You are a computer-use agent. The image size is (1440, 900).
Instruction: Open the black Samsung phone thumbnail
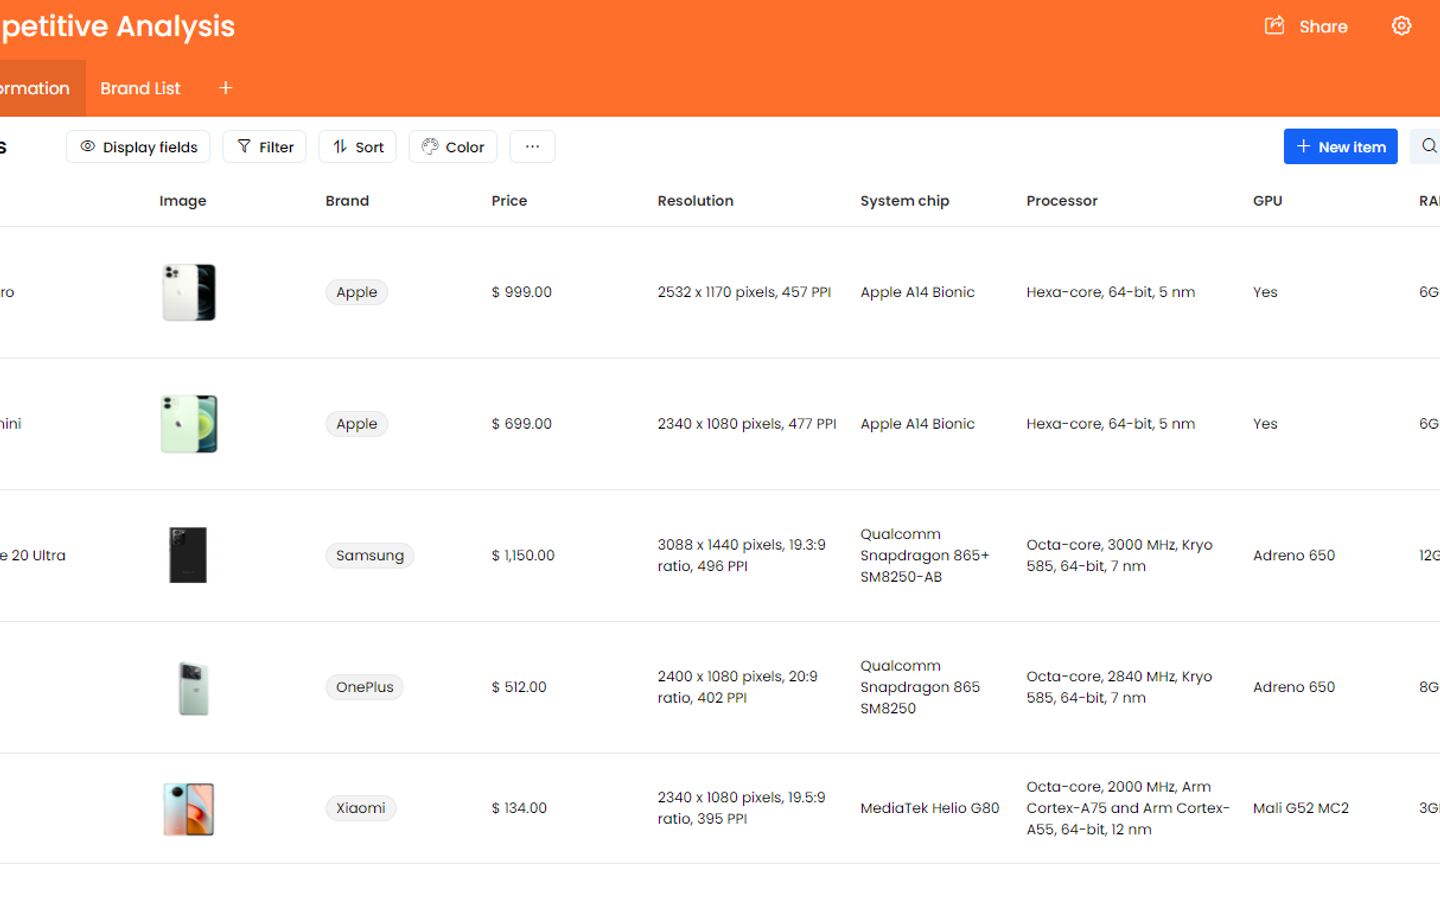tap(188, 555)
